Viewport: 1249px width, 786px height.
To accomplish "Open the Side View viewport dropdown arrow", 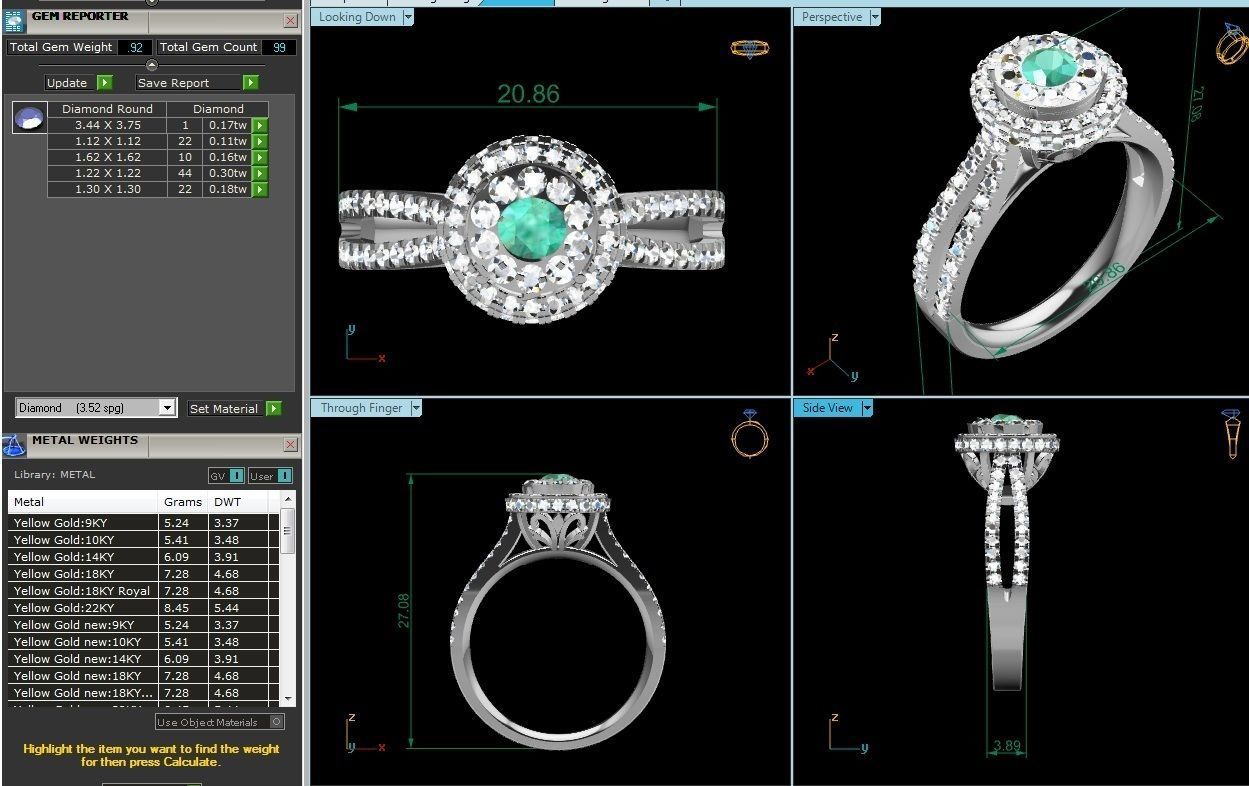I will [867, 408].
